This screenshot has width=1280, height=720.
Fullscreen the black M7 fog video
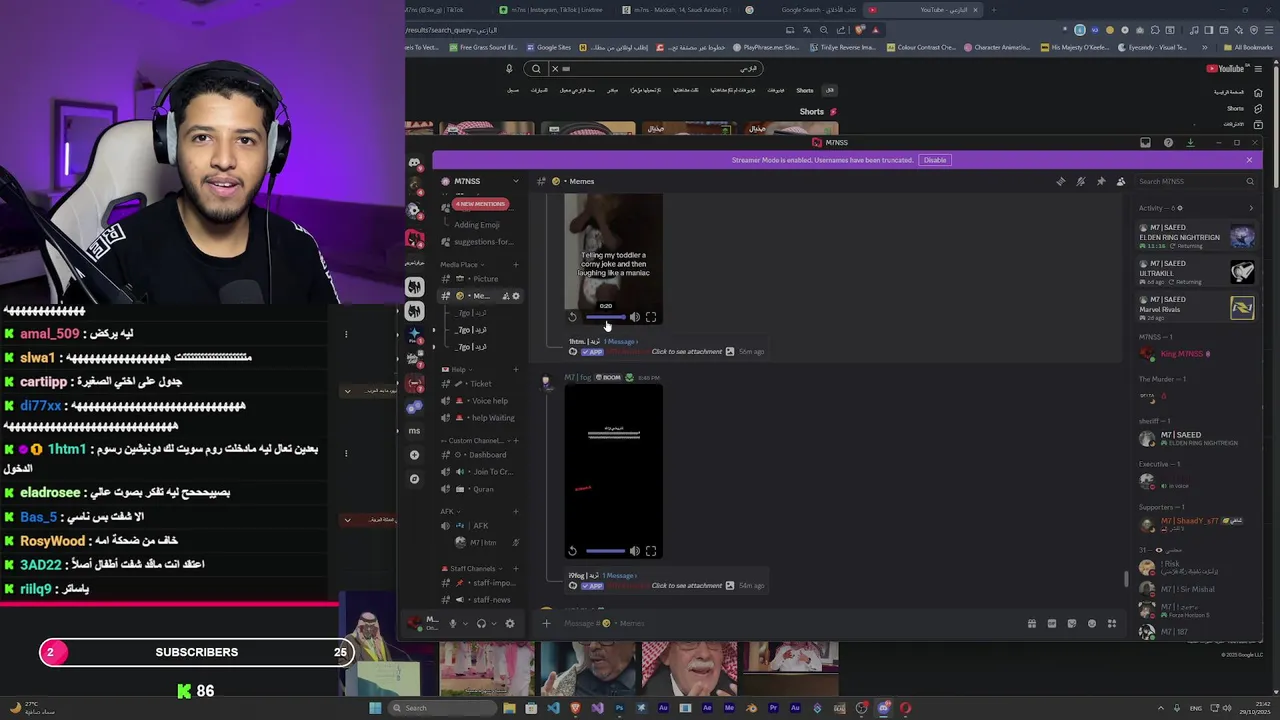point(651,551)
